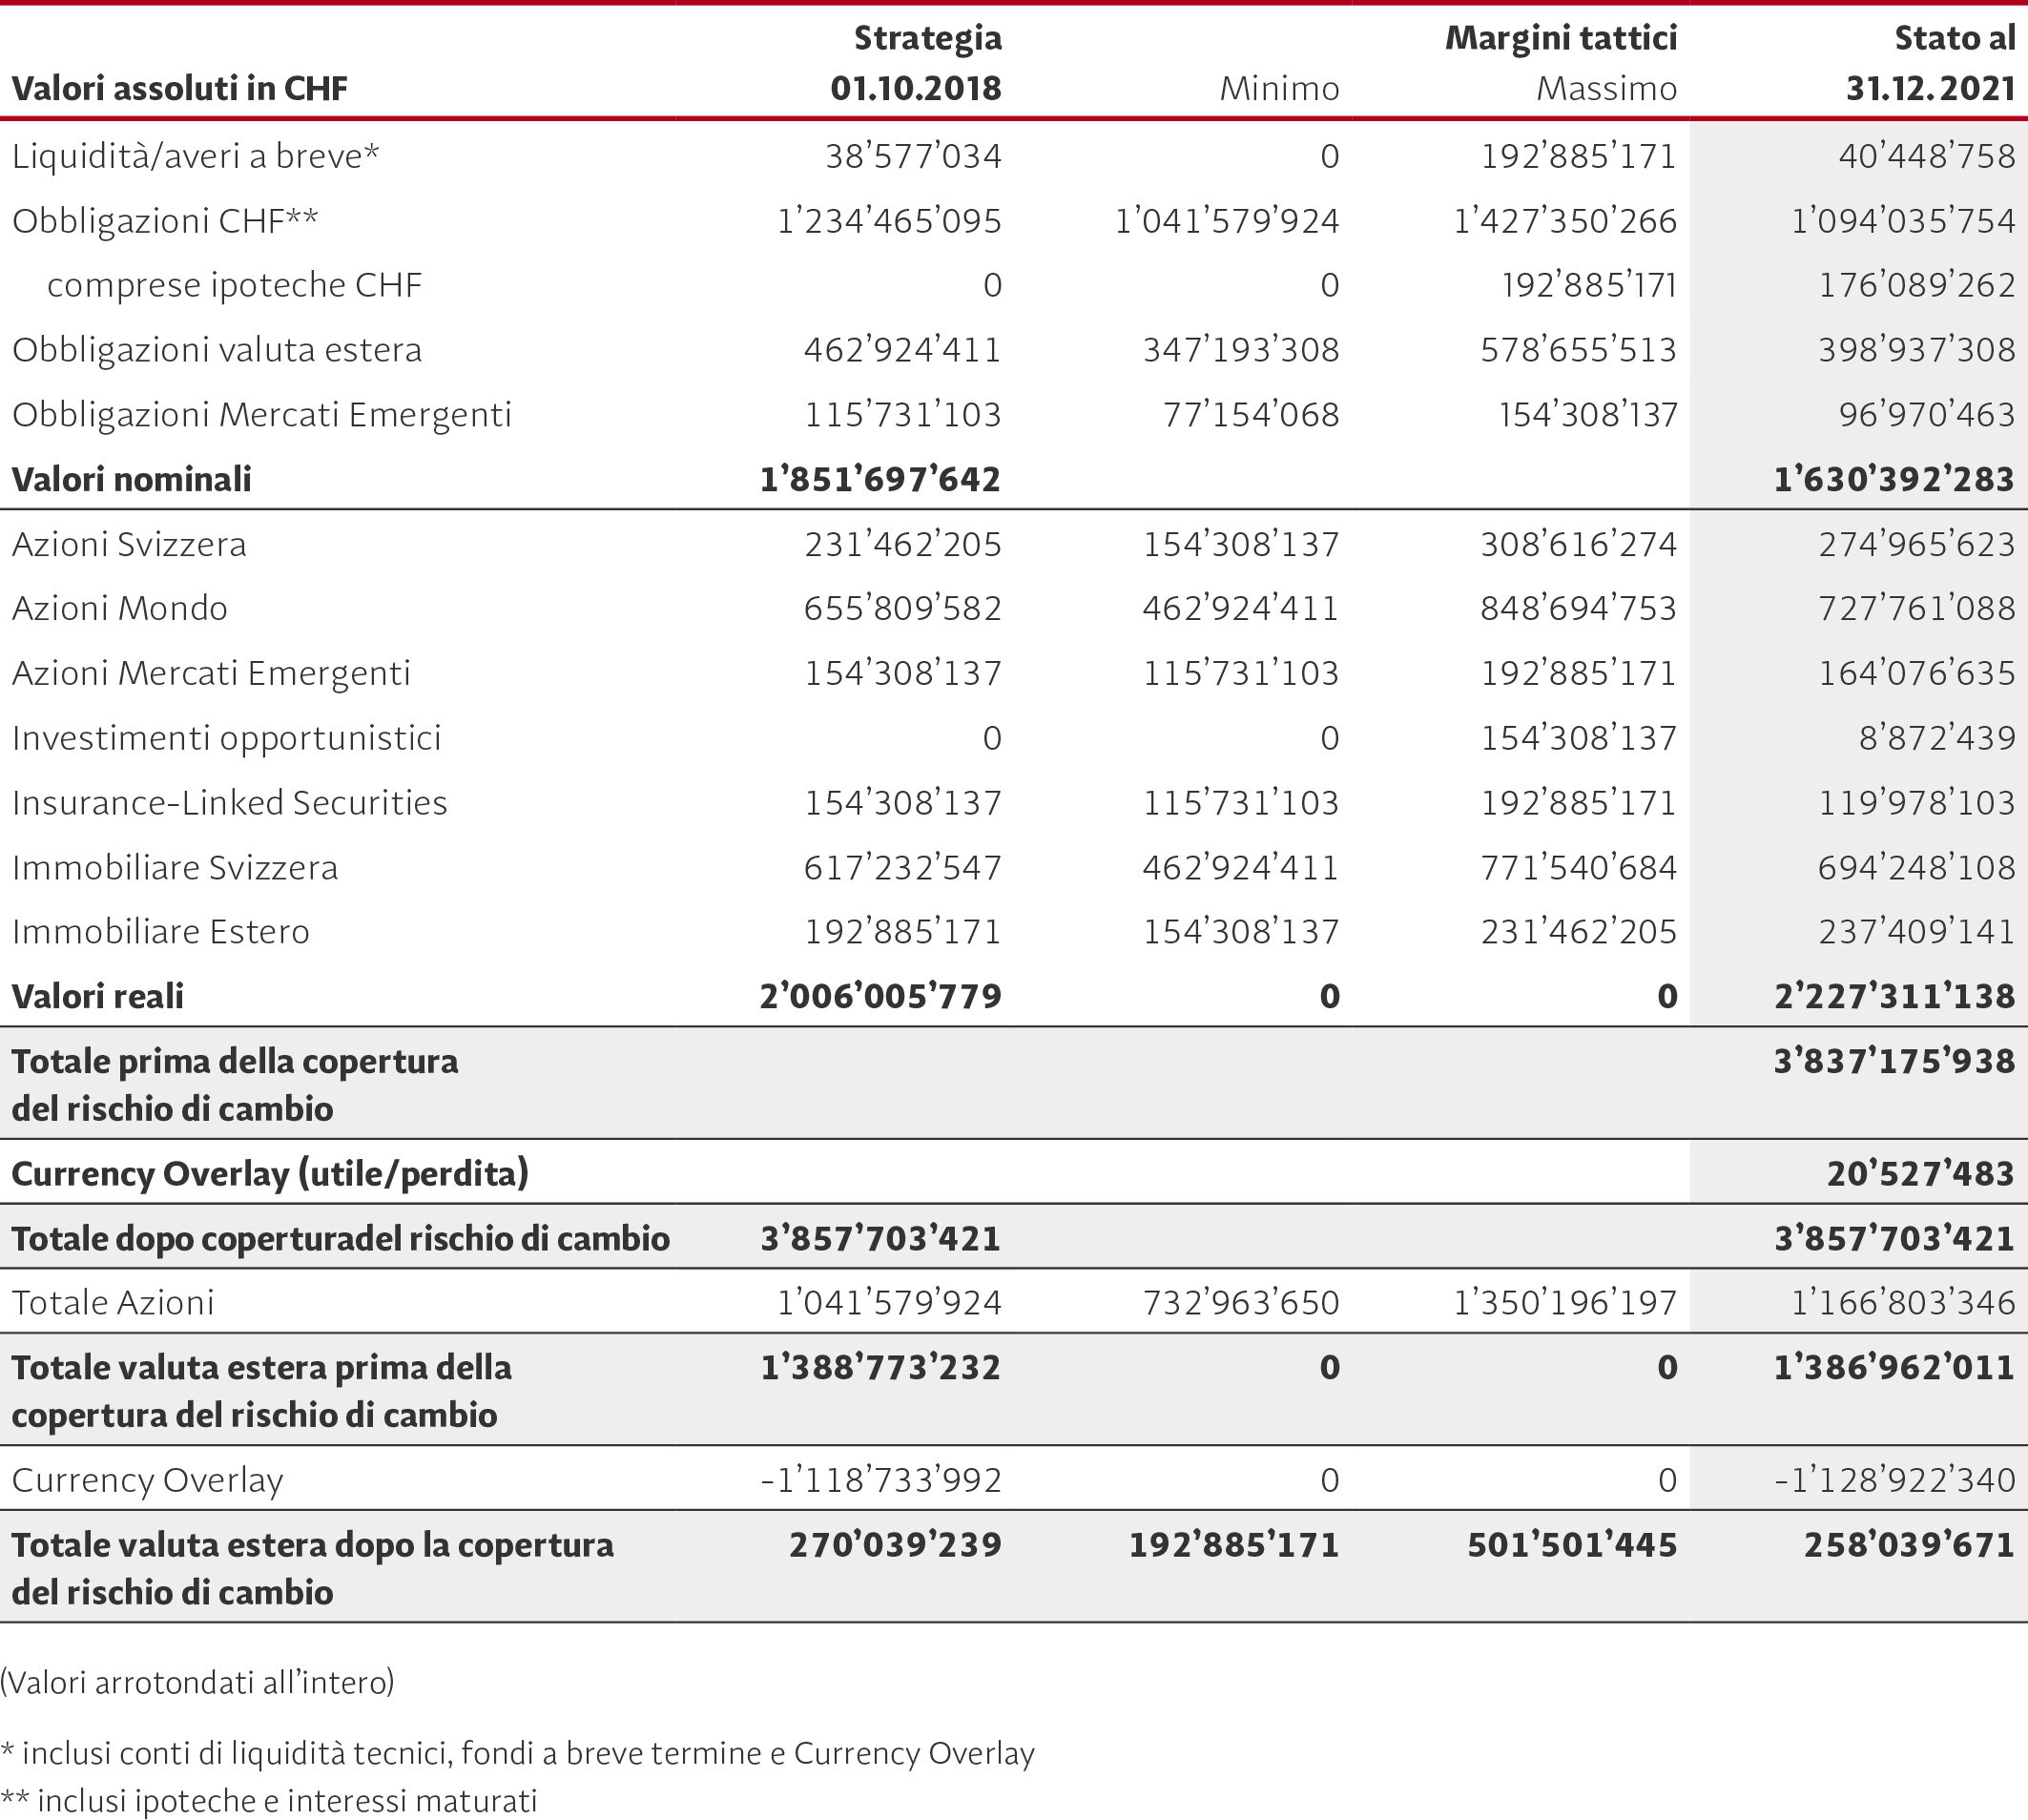Click the value 771'540'684
Image resolution: width=2028 pixels, height=1820 pixels.
[x=1579, y=868]
